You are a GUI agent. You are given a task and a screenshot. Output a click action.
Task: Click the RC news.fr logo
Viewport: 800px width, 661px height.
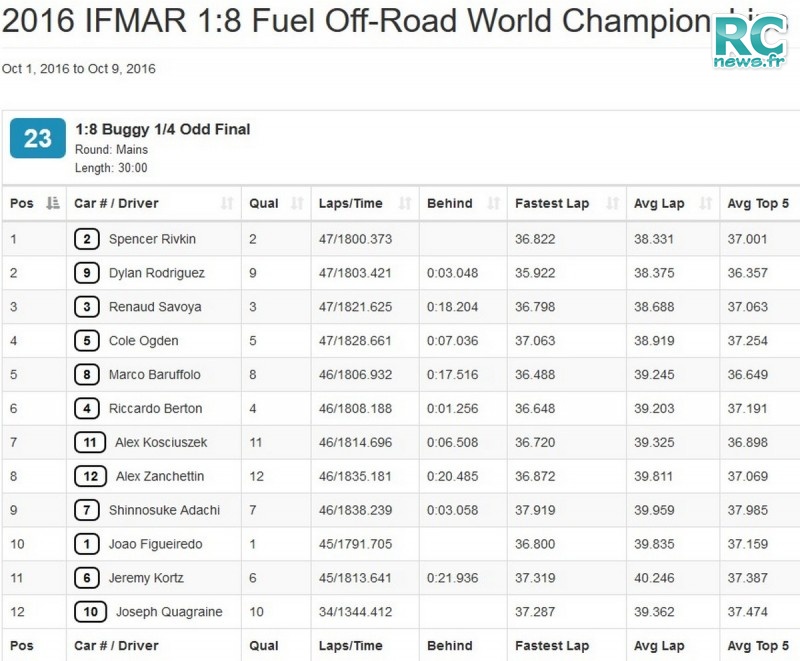click(749, 41)
